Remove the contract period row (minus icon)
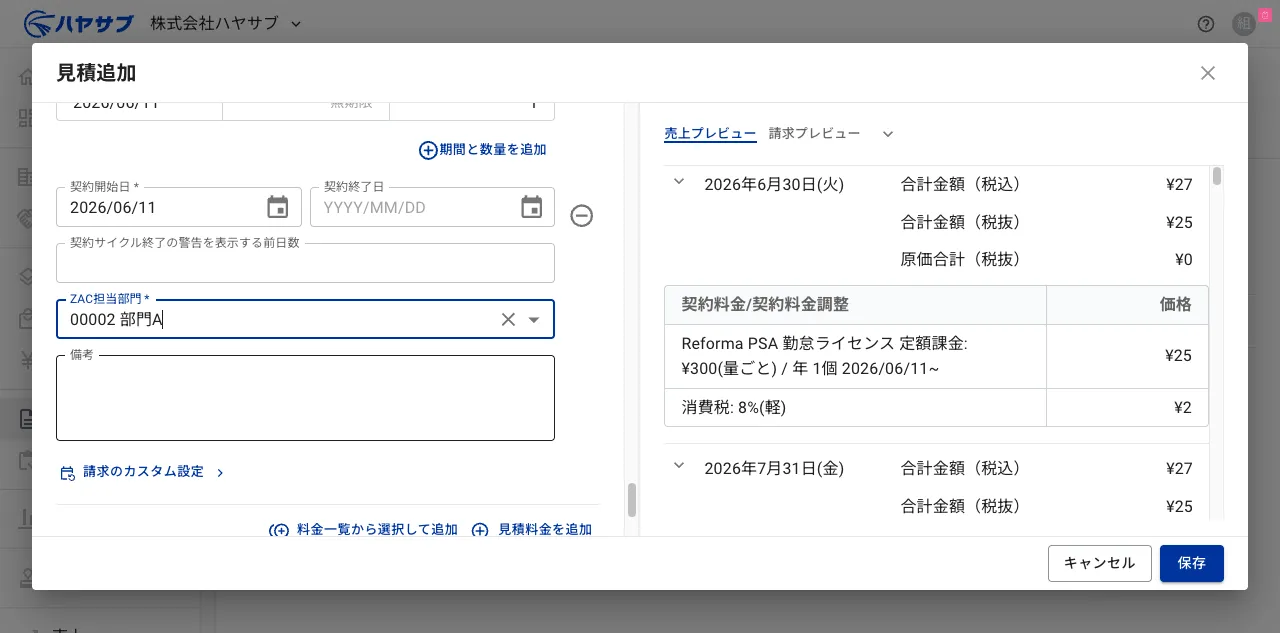 [582, 216]
